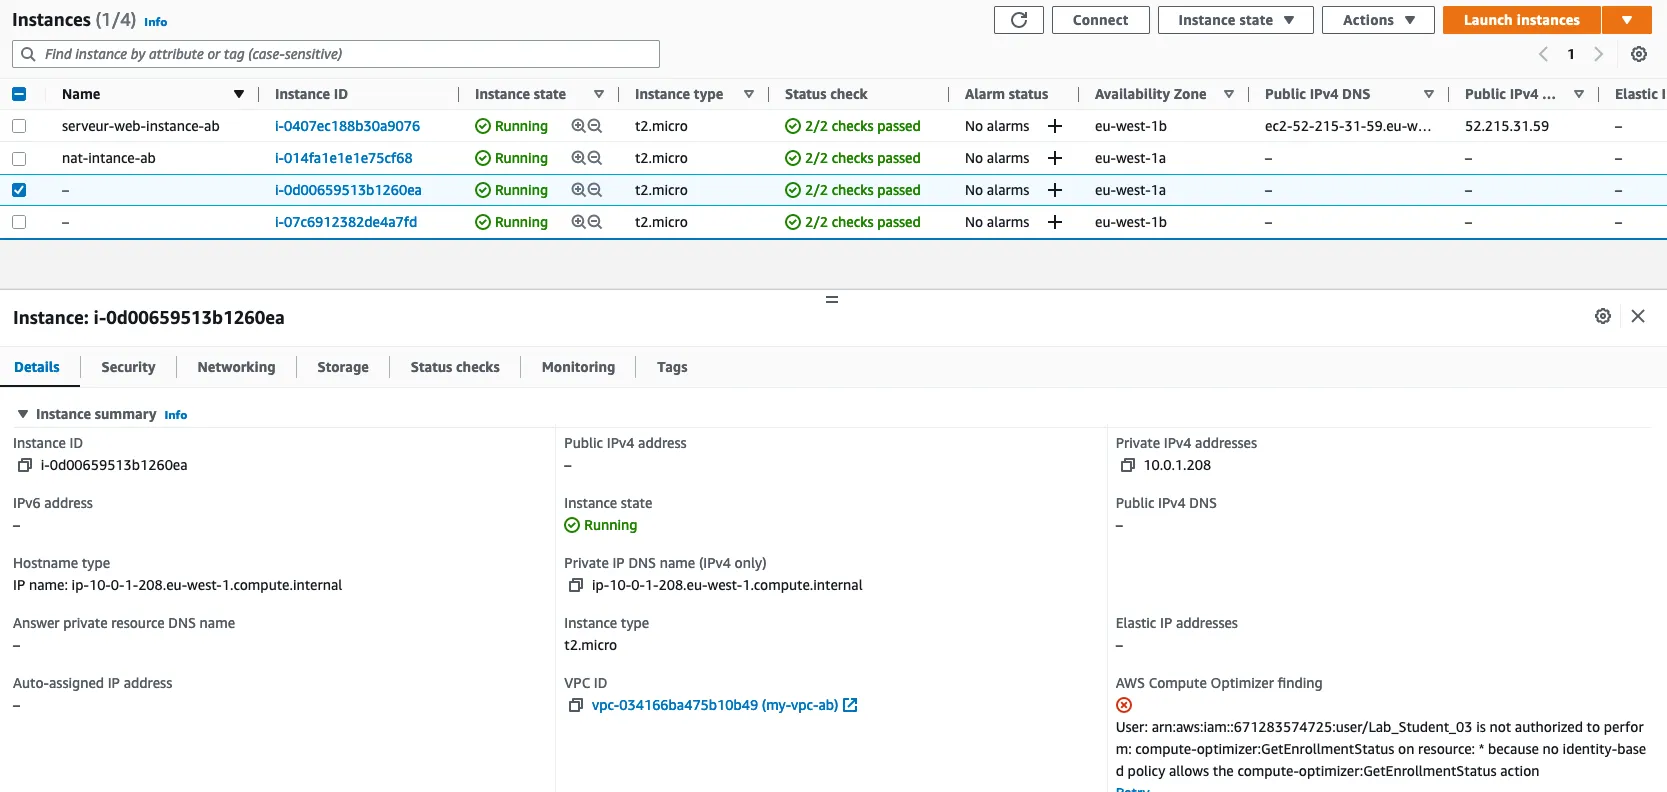Check the nat-intance-ab row checkbox
The height and width of the screenshot is (792, 1667).
click(x=19, y=158)
